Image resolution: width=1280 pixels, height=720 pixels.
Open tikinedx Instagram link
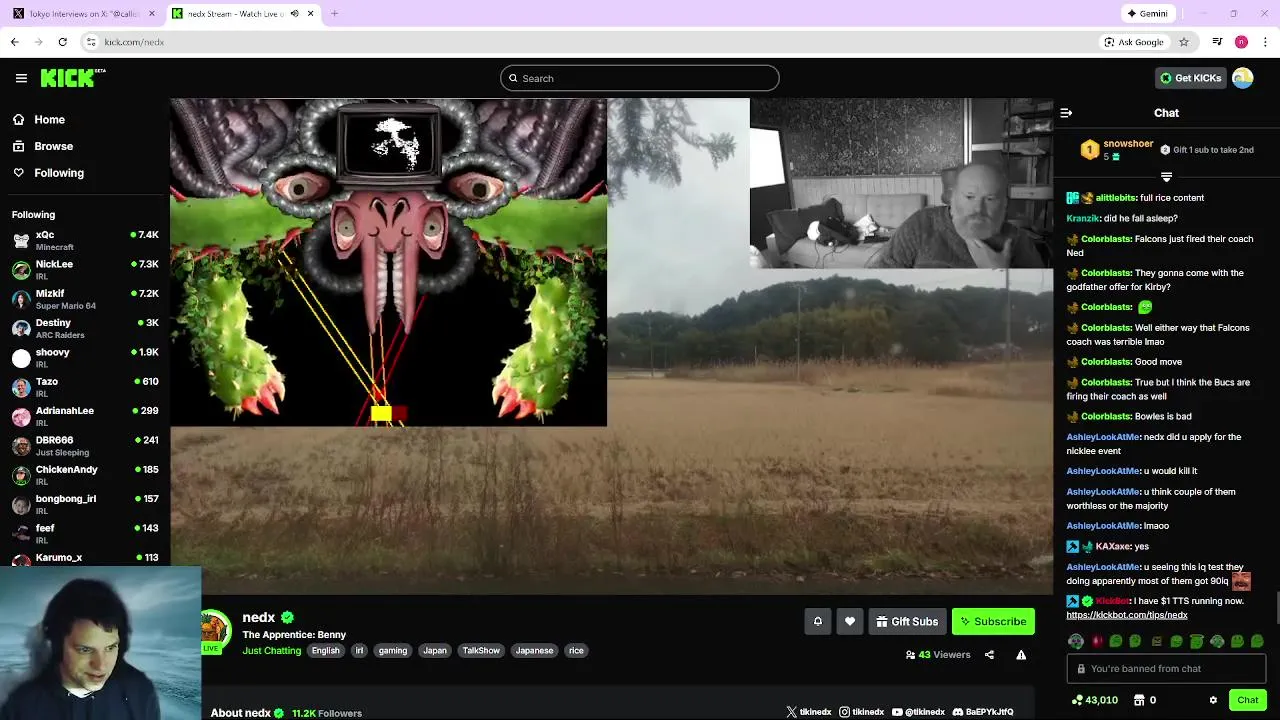click(861, 712)
